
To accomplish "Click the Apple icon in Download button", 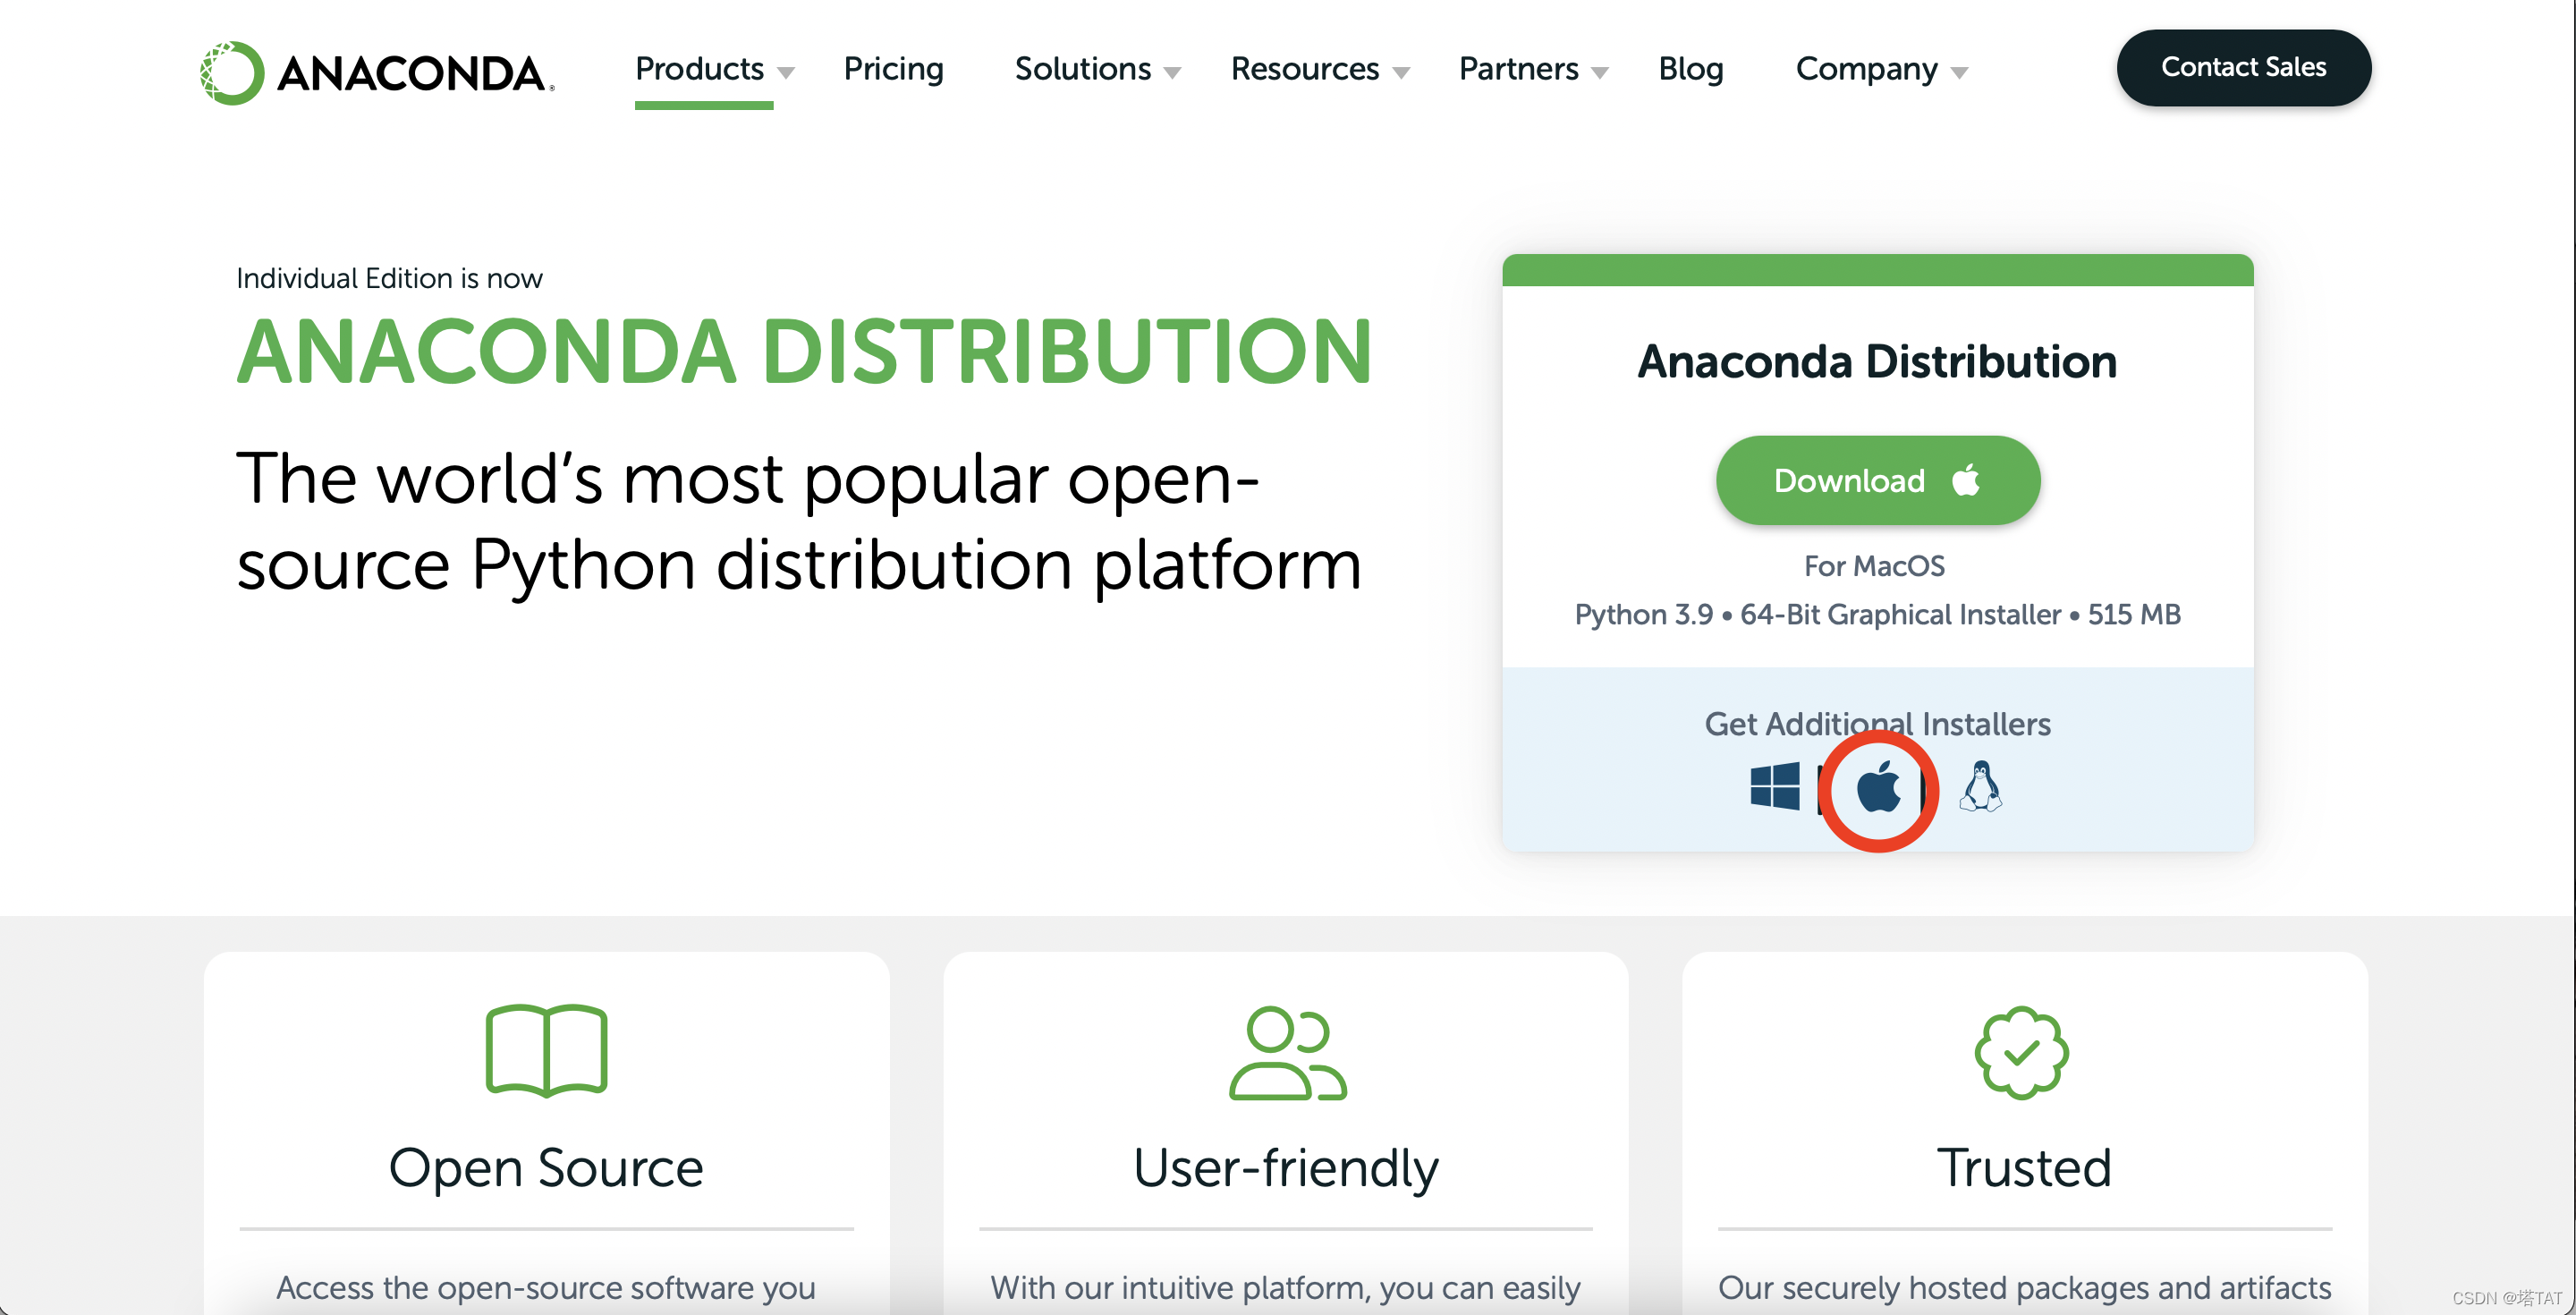I will pos(1966,481).
